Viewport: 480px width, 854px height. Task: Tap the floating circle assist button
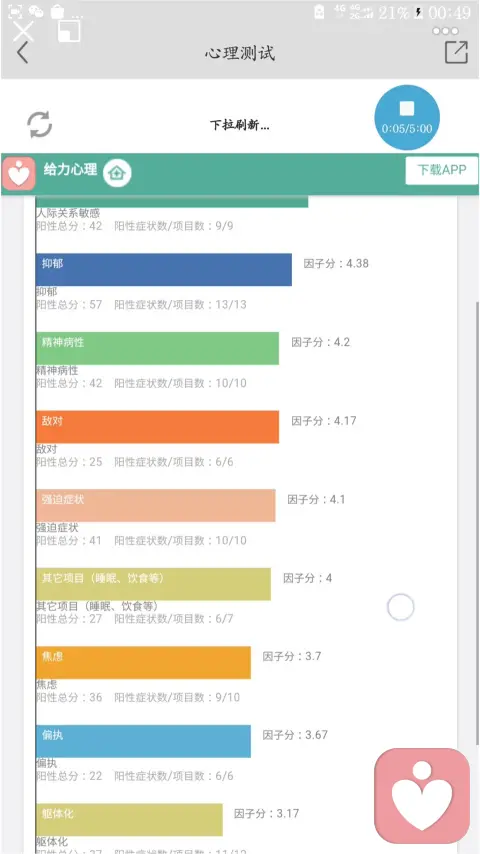(x=400, y=607)
